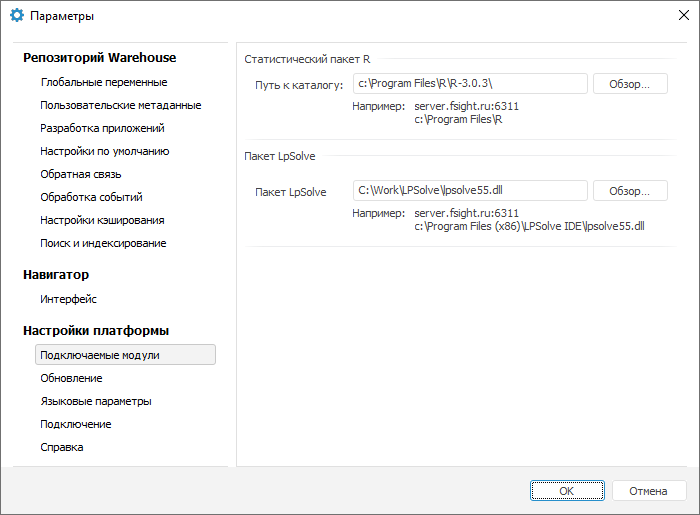
Task: Go to Разработка приложений section
Action: tap(102, 128)
